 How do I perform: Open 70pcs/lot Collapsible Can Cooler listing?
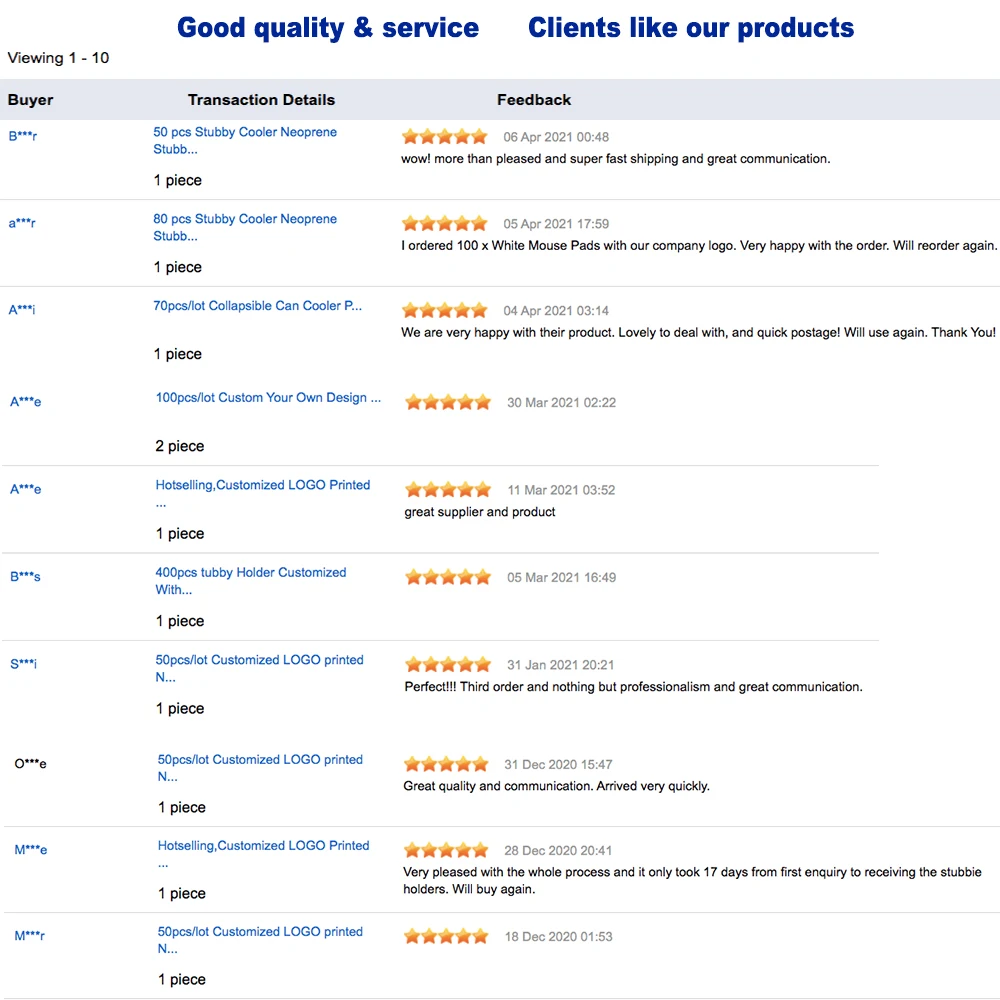click(257, 306)
